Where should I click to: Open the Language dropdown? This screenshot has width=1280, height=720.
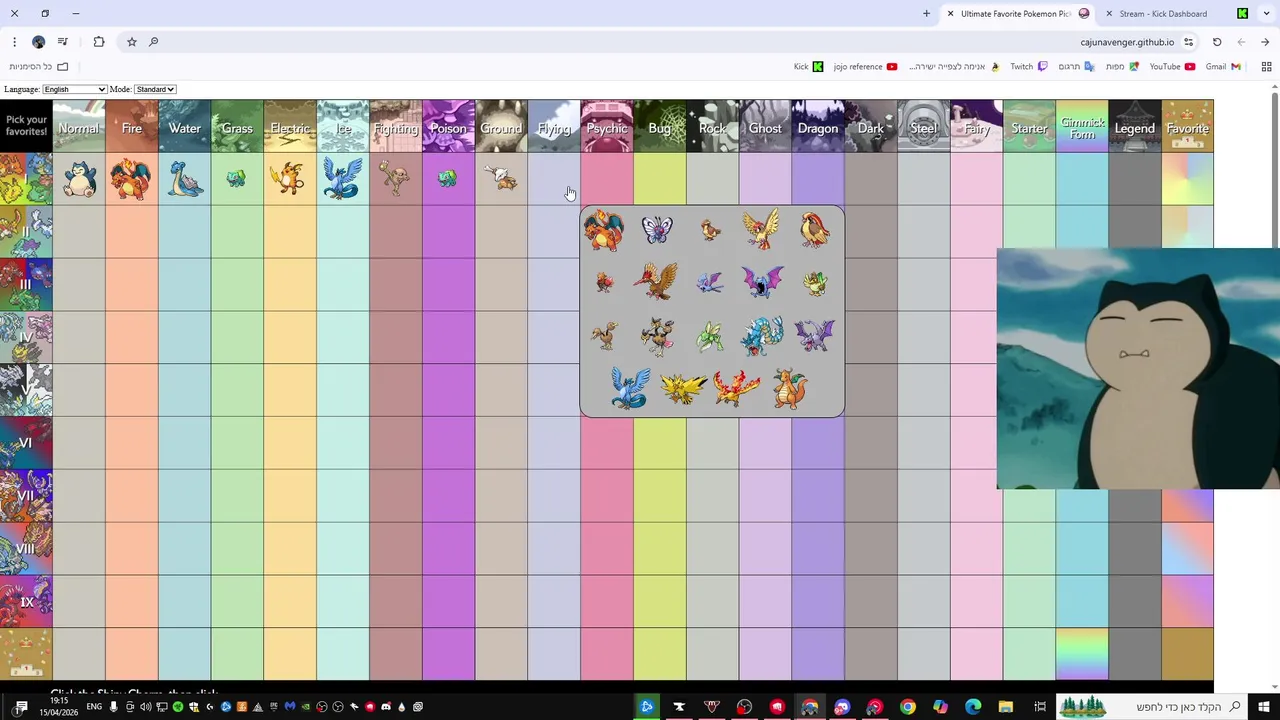[74, 89]
